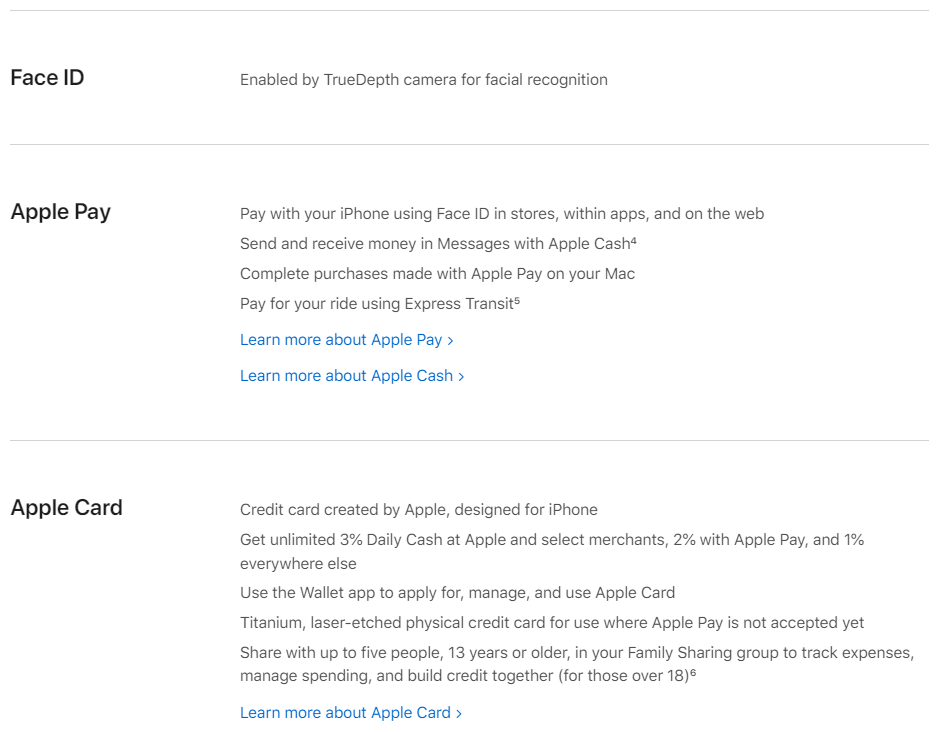Screen dimensions: 941x732
Task: Open Learn more about Apple Pay link
Action: [x=346, y=340]
